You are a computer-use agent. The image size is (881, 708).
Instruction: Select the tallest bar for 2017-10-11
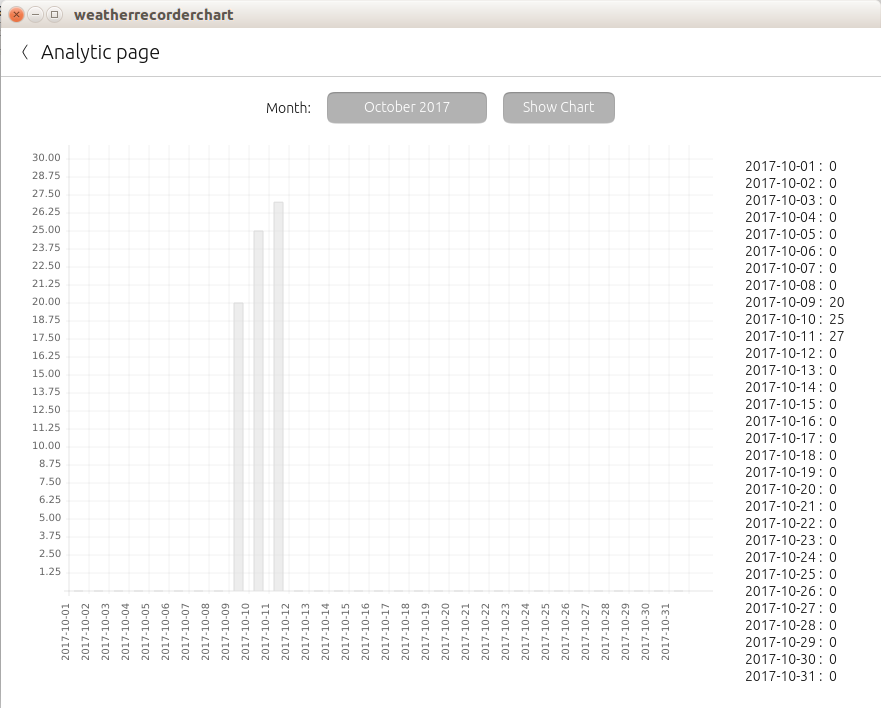(x=278, y=395)
